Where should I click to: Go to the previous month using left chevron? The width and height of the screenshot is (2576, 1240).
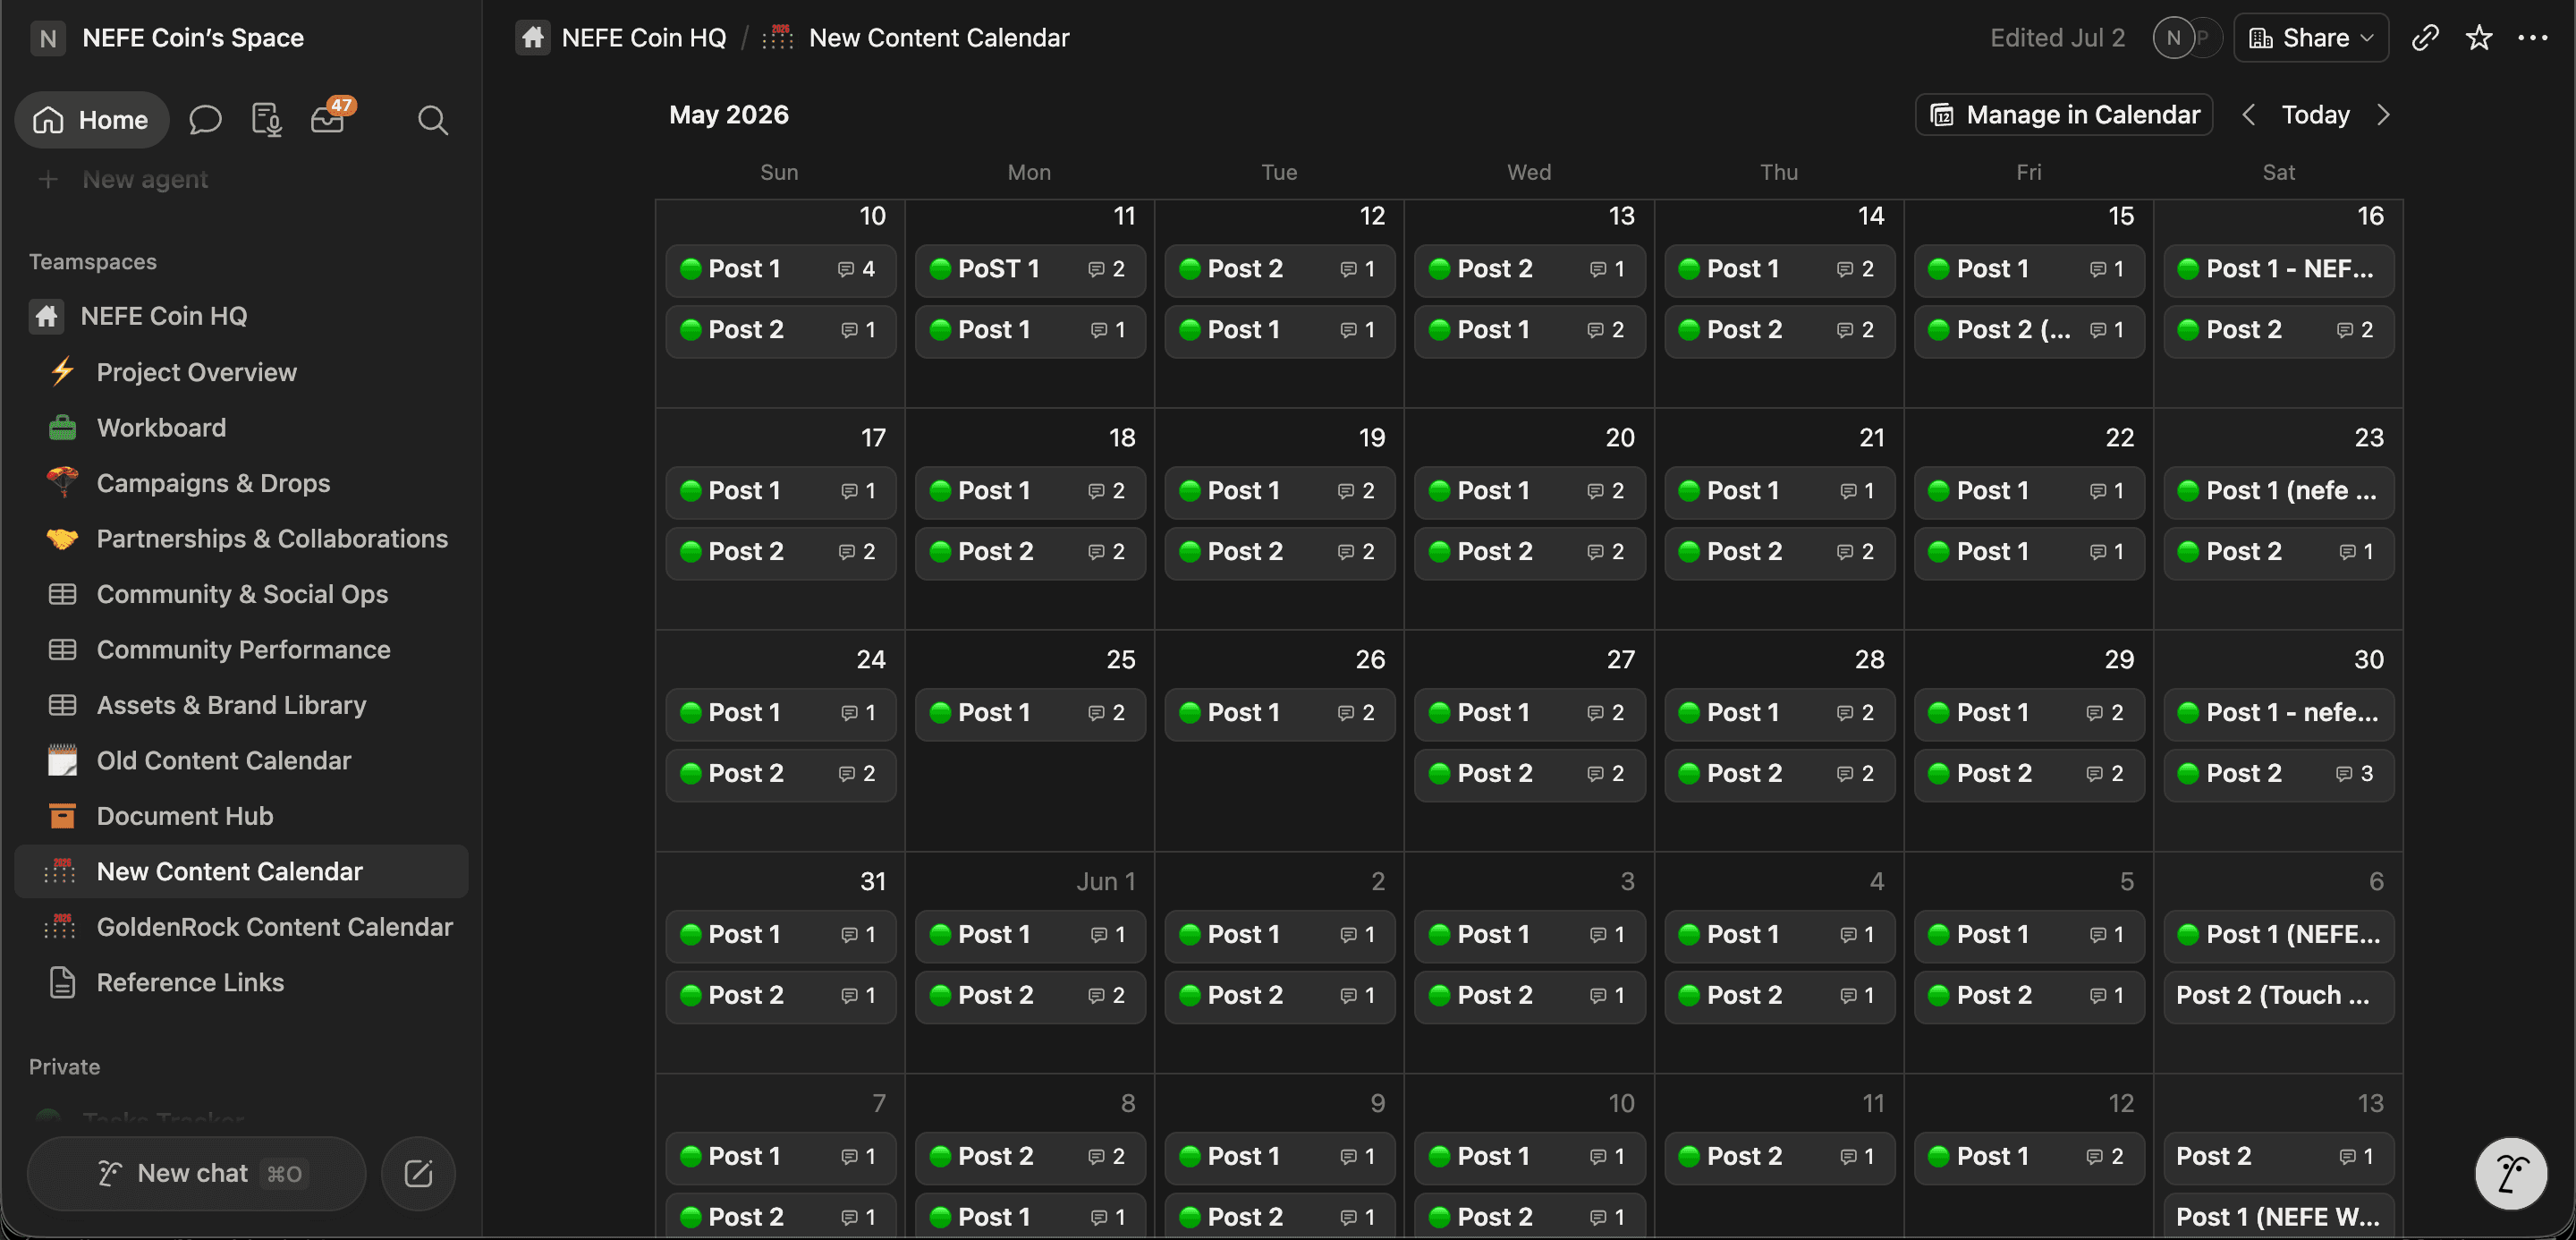(x=2248, y=115)
